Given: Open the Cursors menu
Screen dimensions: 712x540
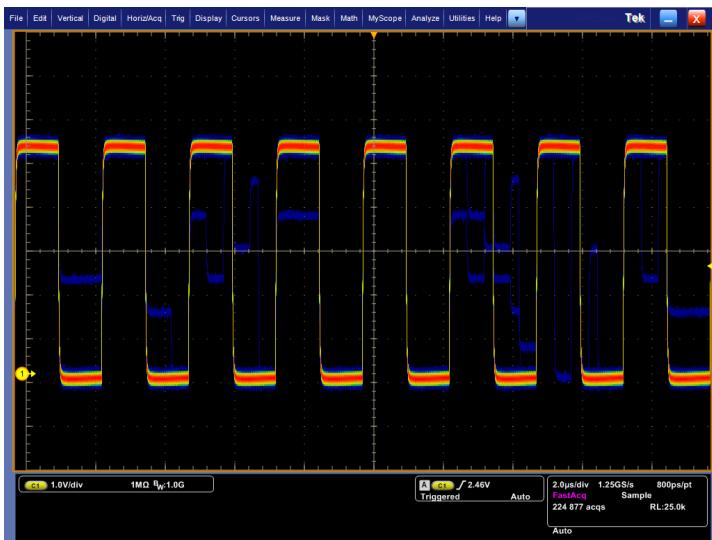Looking at the screenshot, I should pyautogui.click(x=245, y=18).
